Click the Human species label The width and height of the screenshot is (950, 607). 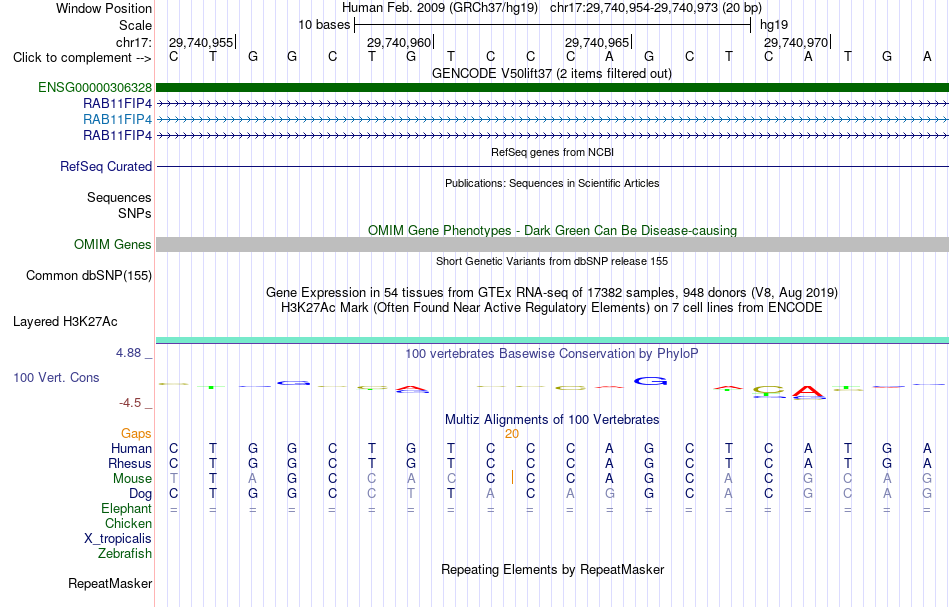coord(131,449)
